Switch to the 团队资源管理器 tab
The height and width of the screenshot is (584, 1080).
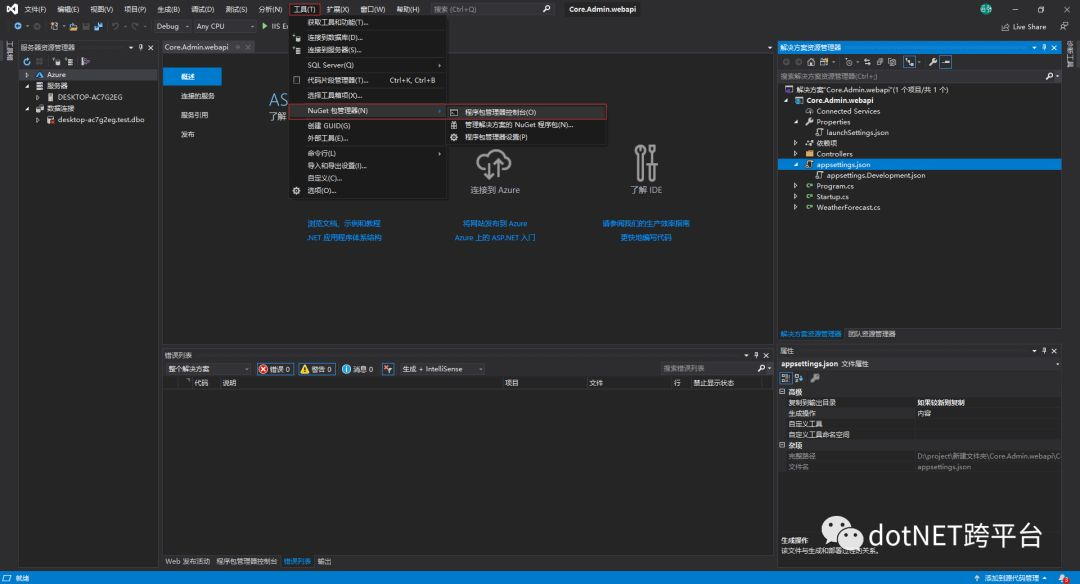point(872,334)
